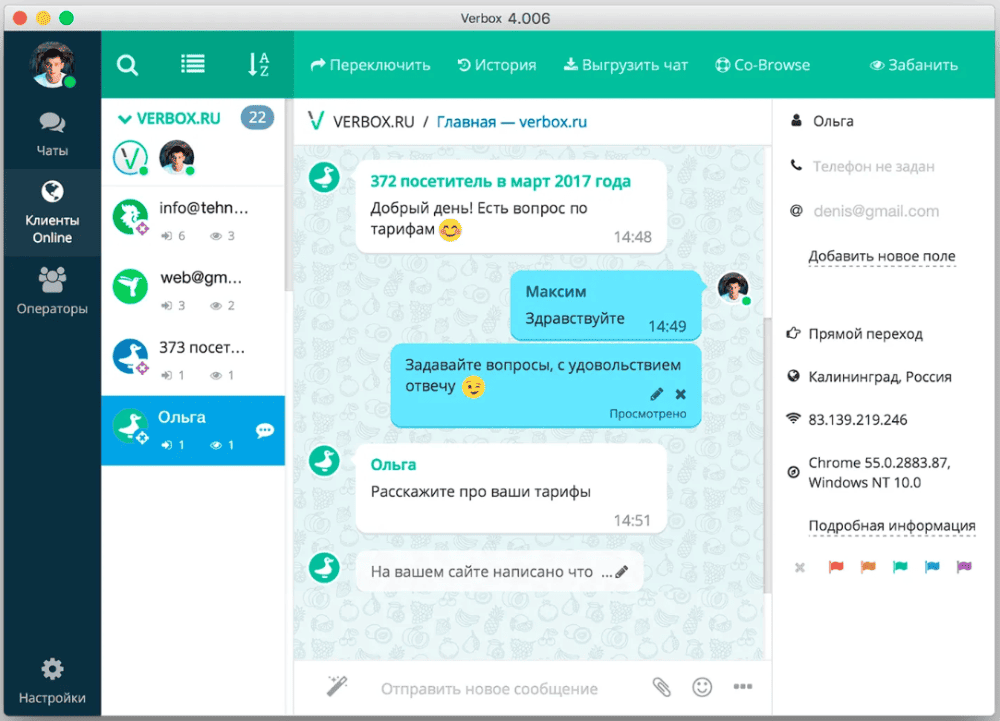
Task: Open chat История
Action: [497, 65]
